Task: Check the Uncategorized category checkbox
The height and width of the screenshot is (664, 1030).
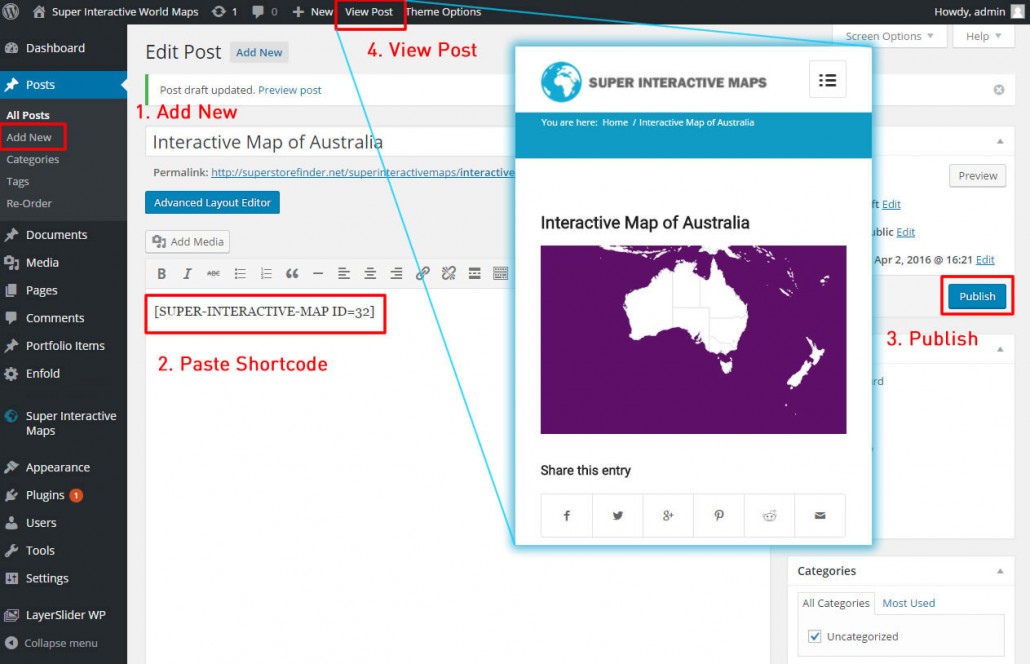Action: point(814,636)
